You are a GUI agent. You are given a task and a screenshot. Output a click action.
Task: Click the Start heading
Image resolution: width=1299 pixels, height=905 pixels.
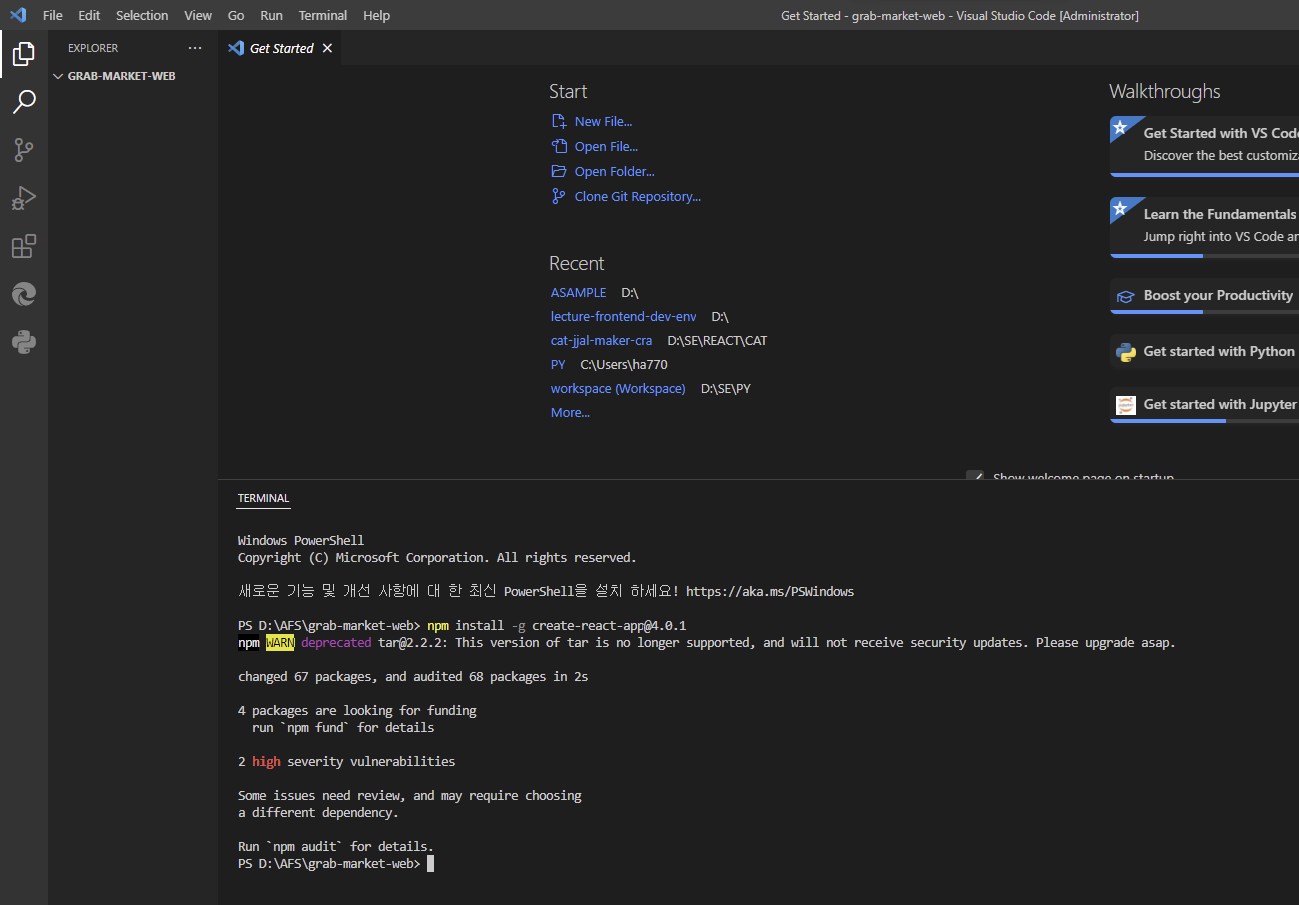coord(568,91)
